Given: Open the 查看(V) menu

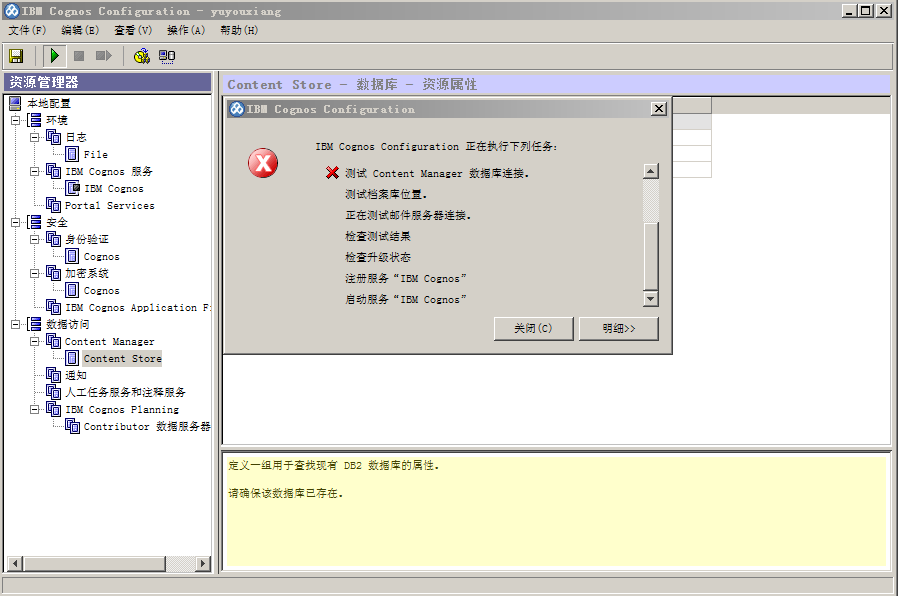Looking at the screenshot, I should pyautogui.click(x=133, y=30).
